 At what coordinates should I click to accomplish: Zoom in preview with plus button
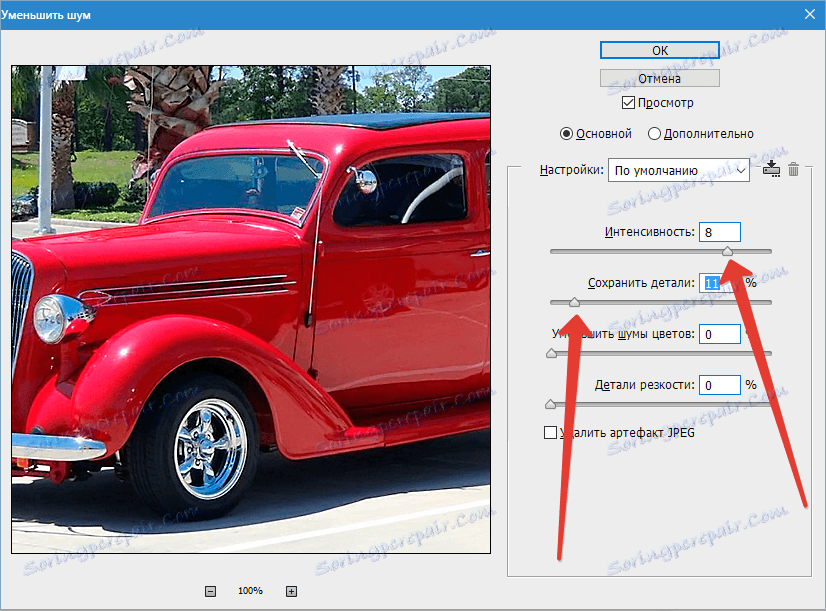coord(292,591)
